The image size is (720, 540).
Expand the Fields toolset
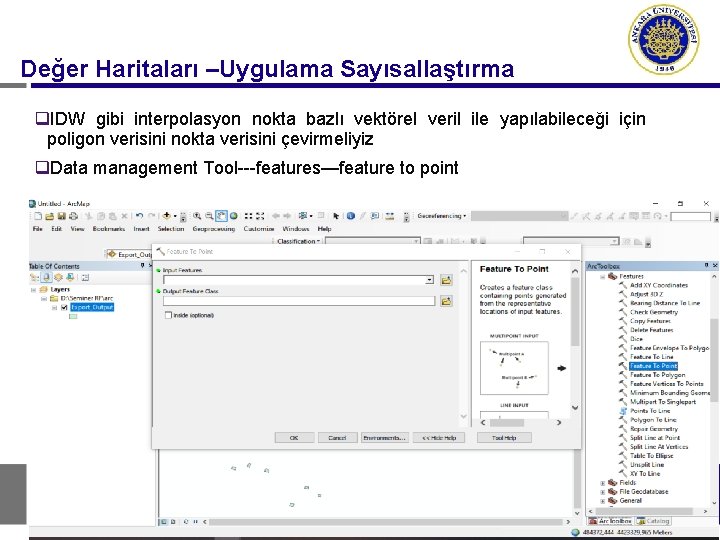602,483
